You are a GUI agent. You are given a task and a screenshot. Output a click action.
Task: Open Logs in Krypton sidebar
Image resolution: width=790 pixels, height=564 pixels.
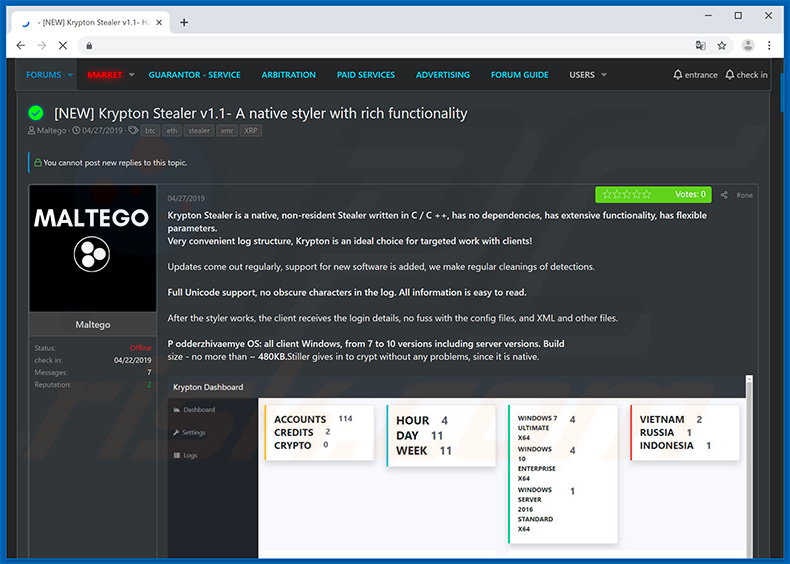tap(185, 455)
